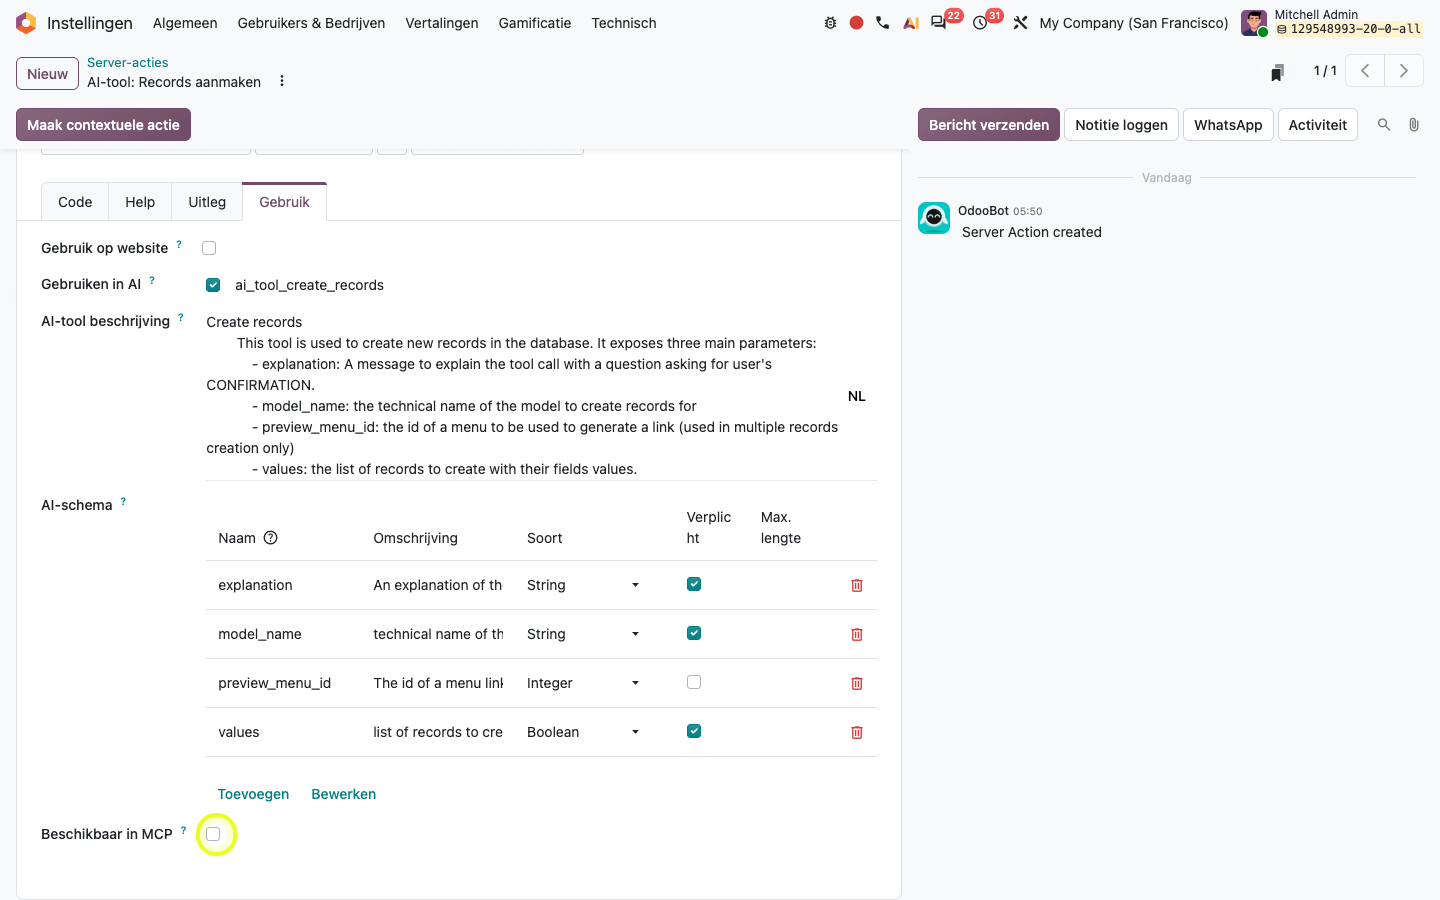Open activities clock icon with badge 31

click(980, 23)
